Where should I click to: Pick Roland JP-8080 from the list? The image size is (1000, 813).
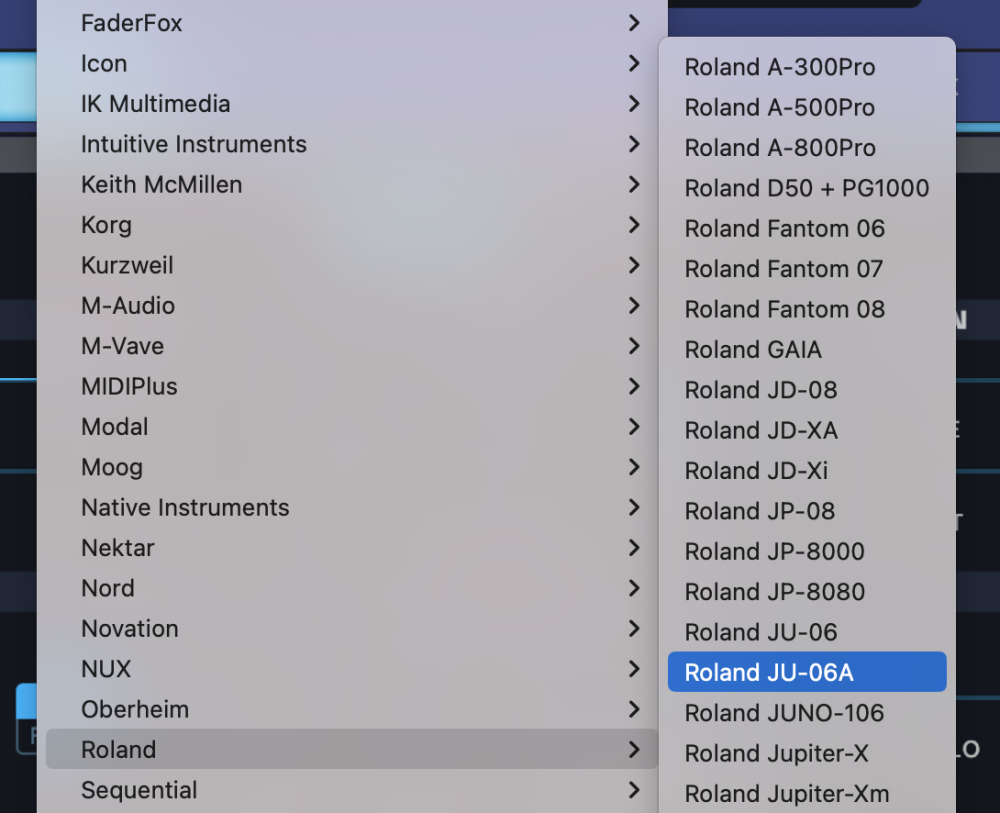point(774,592)
